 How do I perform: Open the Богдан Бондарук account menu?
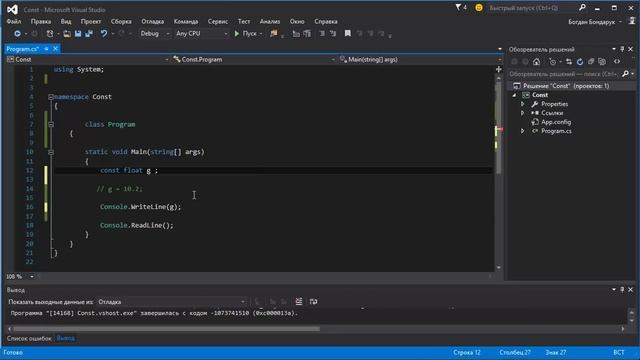point(595,22)
